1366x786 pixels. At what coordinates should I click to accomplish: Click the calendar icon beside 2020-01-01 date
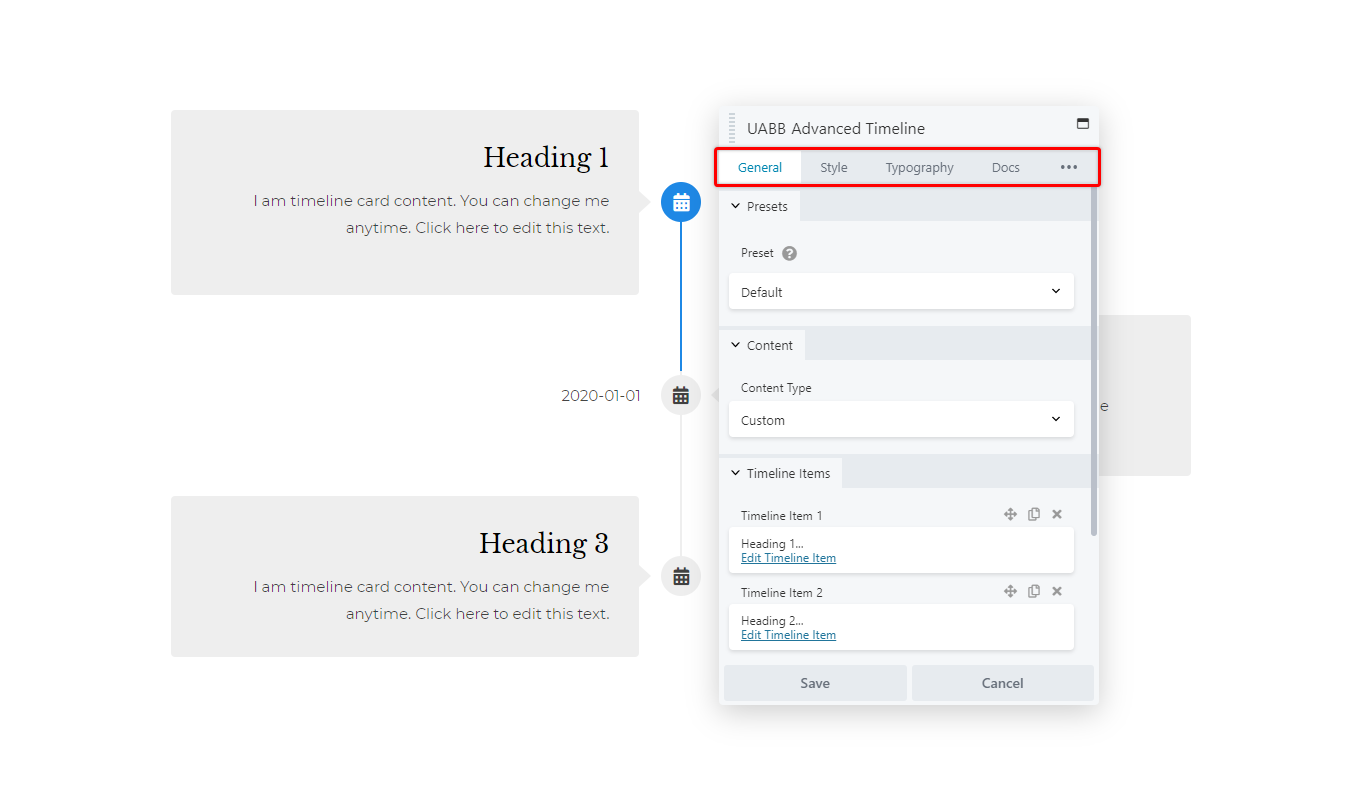(x=681, y=395)
